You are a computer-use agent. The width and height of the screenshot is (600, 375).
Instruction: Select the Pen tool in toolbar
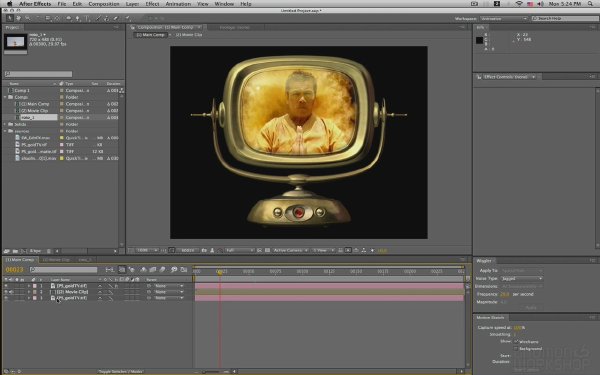pos(77,18)
